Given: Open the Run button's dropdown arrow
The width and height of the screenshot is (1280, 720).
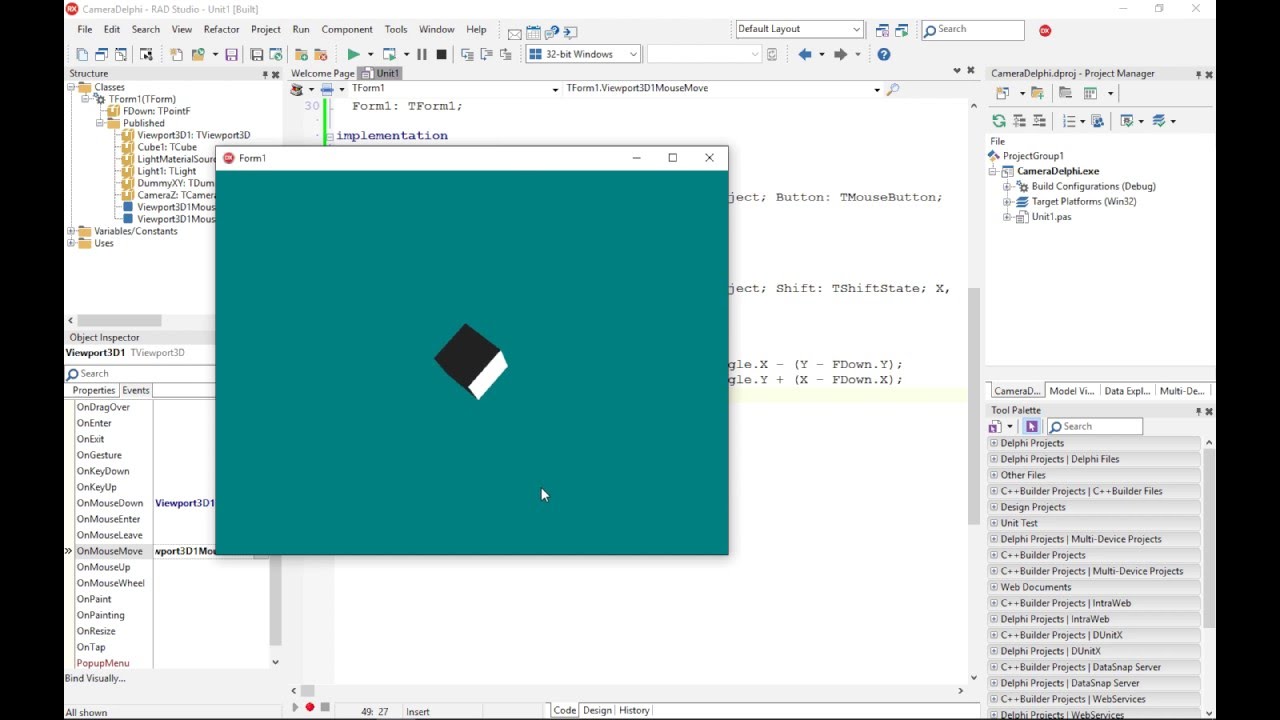Looking at the screenshot, I should click(370, 54).
